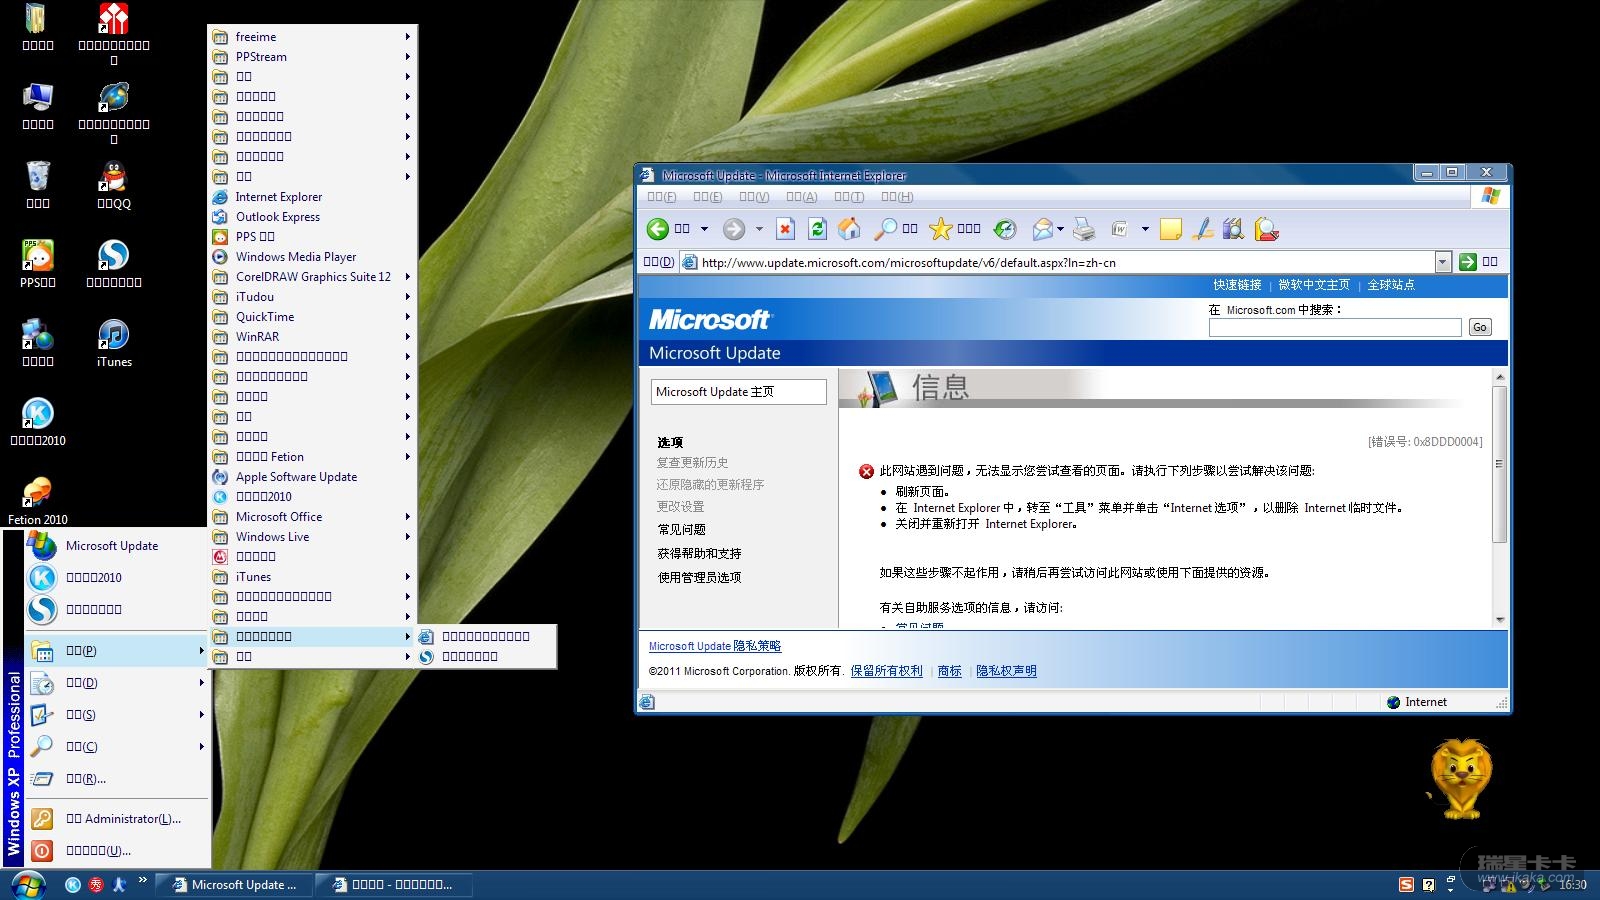The width and height of the screenshot is (1600, 900).
Task: Stop page loading with the red X icon
Action: [786, 229]
